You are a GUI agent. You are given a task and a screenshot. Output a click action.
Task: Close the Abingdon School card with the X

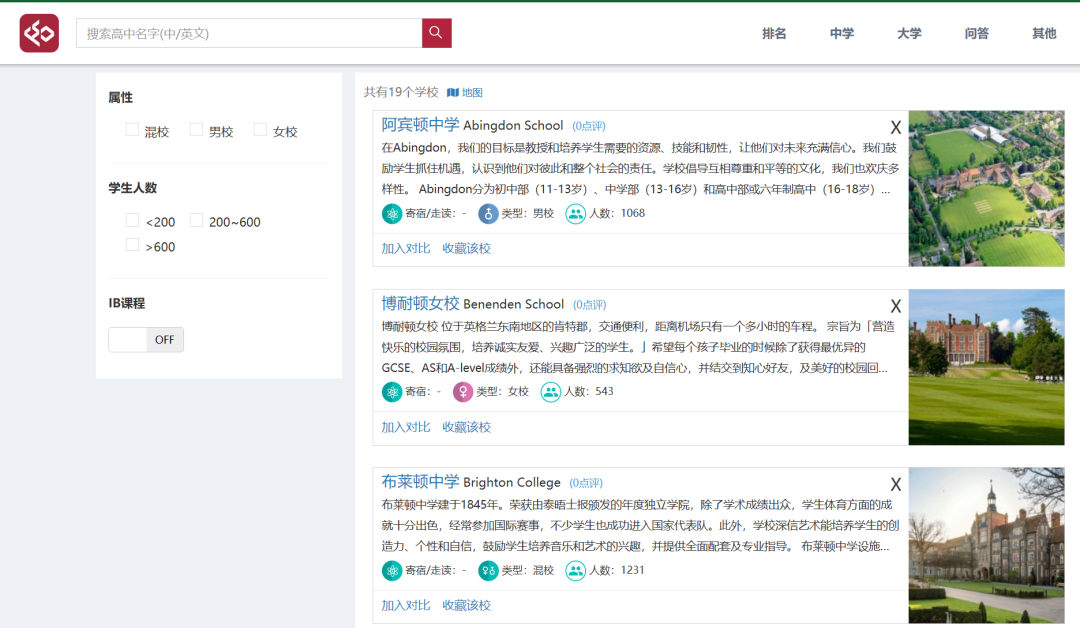[x=895, y=127]
